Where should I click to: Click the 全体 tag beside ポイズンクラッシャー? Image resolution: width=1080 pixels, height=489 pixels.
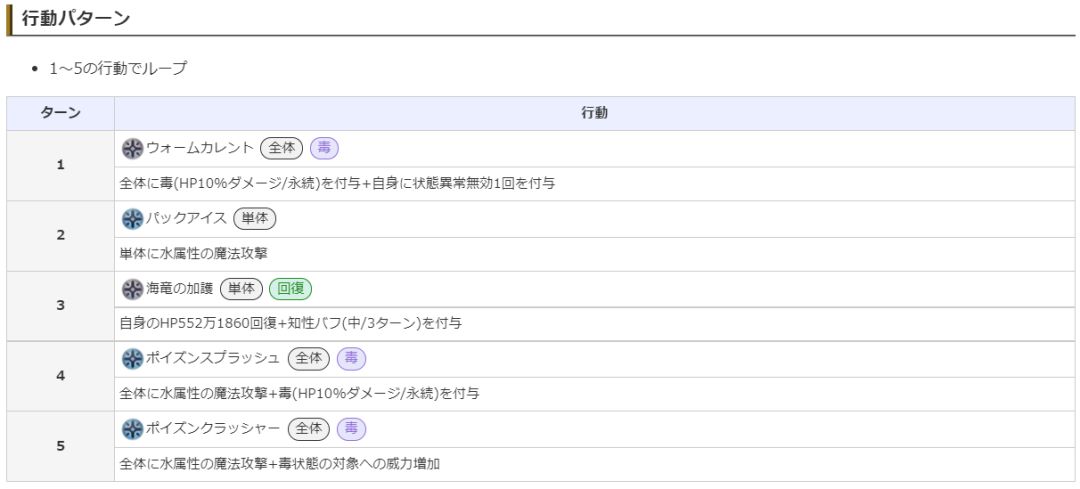[308, 429]
